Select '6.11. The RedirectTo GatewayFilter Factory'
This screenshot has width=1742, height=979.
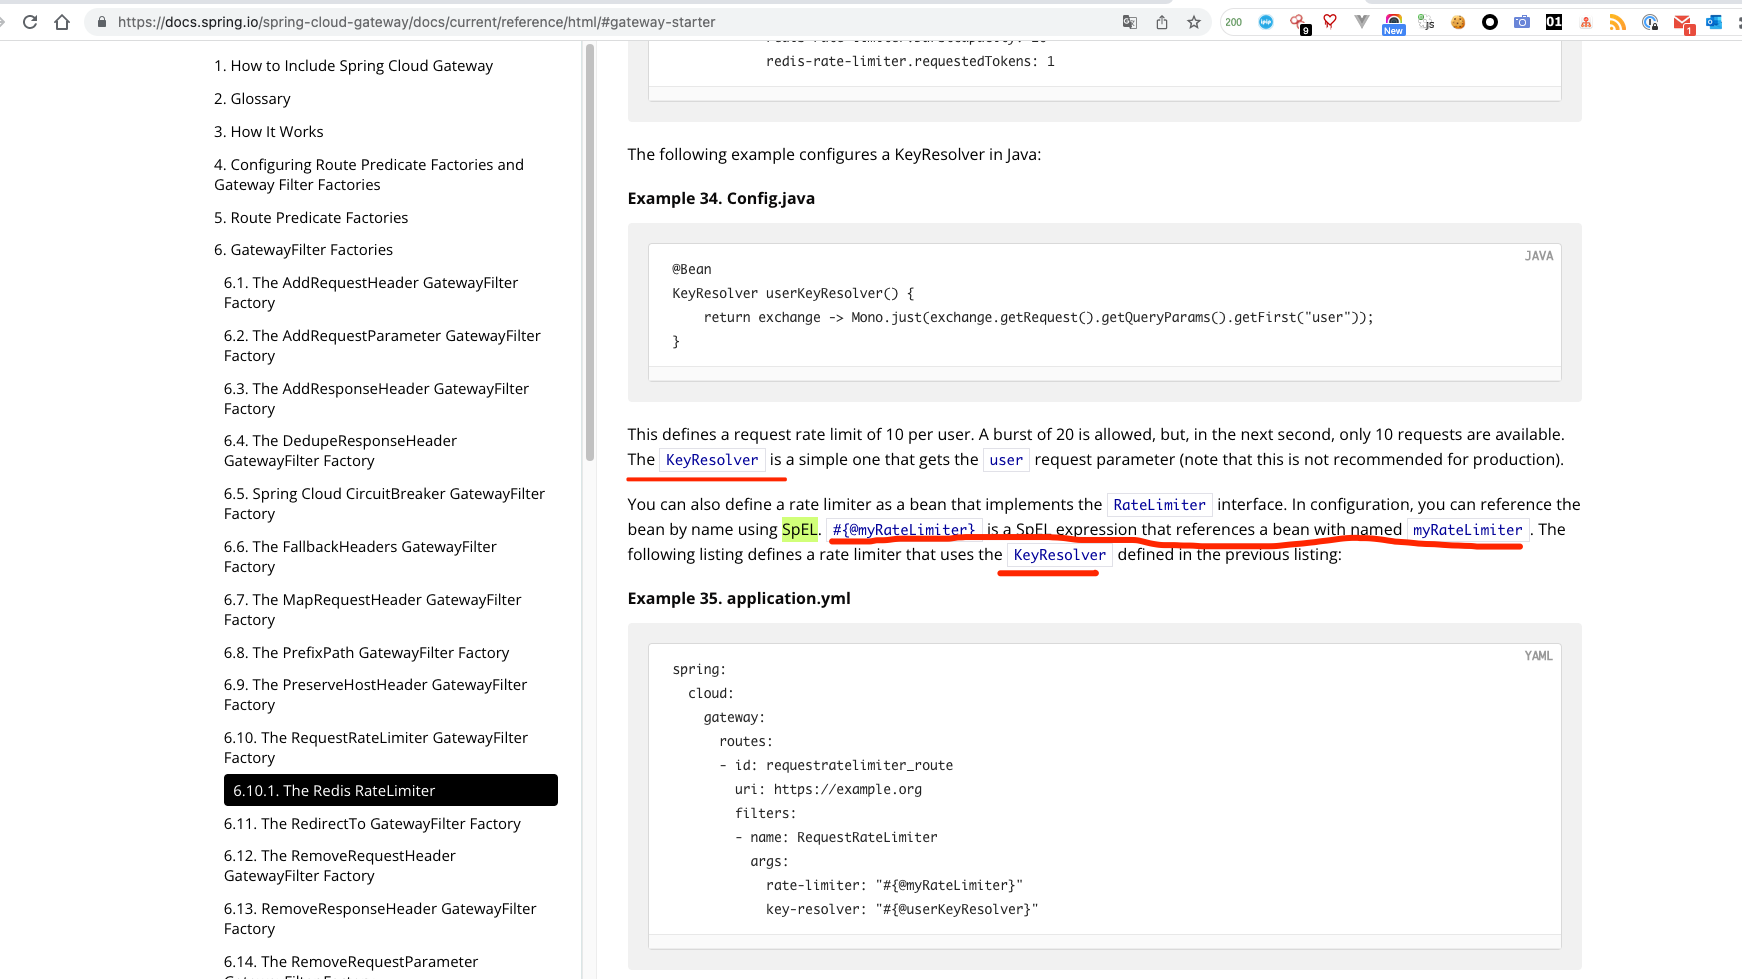tap(372, 824)
